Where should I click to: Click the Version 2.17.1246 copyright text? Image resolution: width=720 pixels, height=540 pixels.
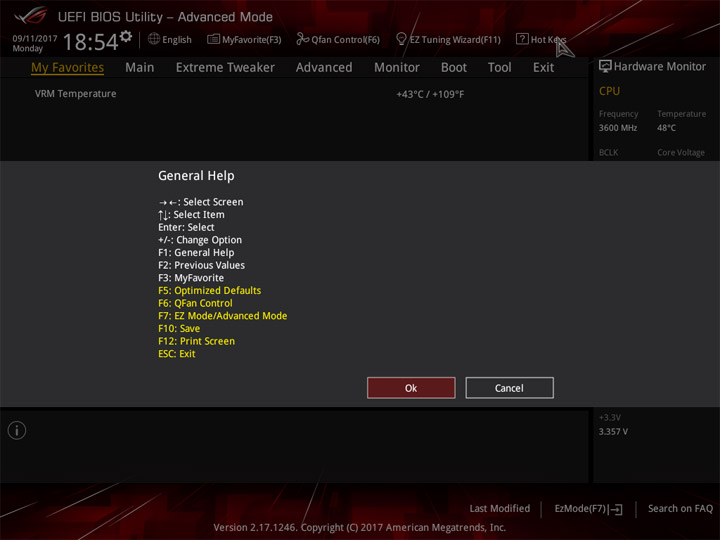coord(360,527)
